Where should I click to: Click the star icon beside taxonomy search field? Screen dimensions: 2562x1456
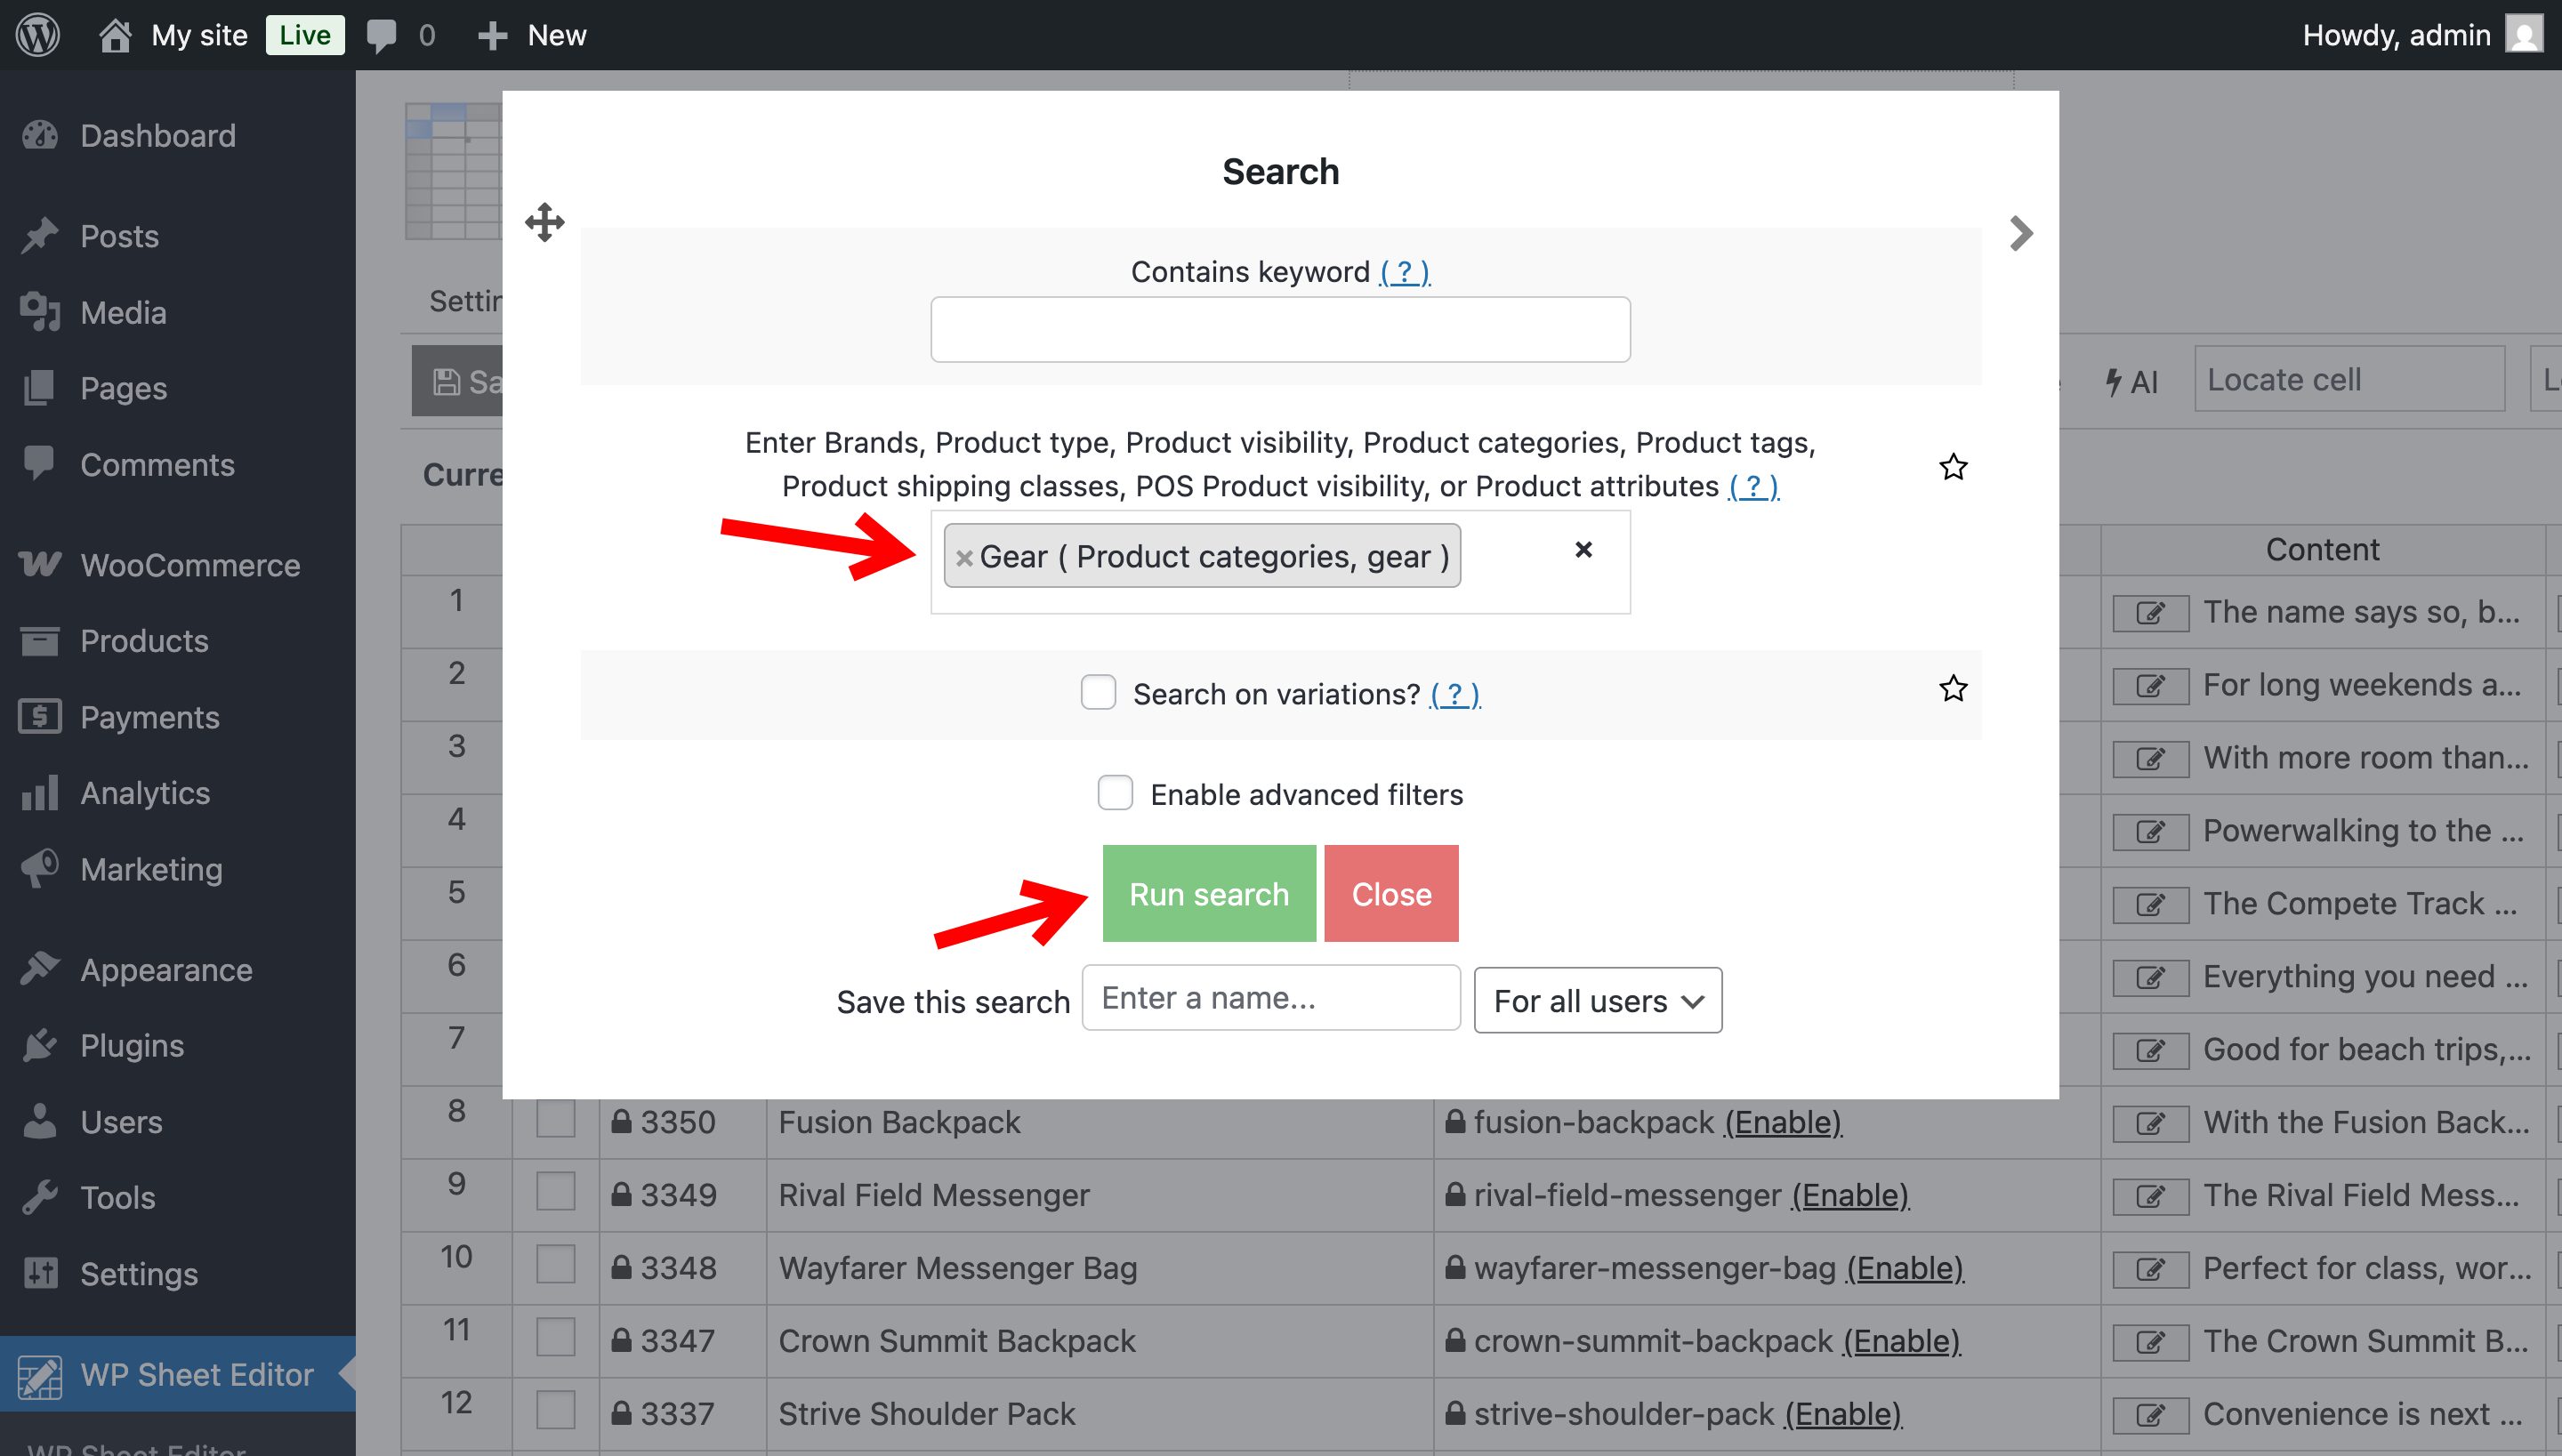point(1952,467)
